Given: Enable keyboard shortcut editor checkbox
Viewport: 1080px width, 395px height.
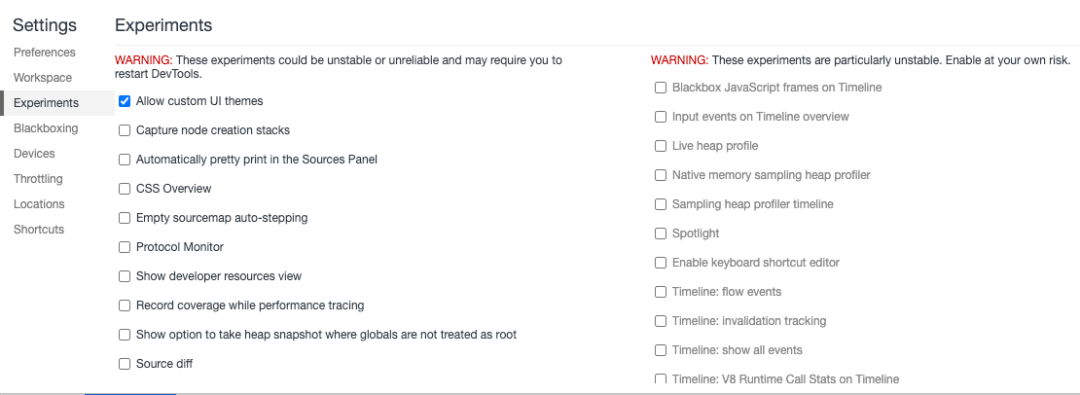Looking at the screenshot, I should (661, 263).
